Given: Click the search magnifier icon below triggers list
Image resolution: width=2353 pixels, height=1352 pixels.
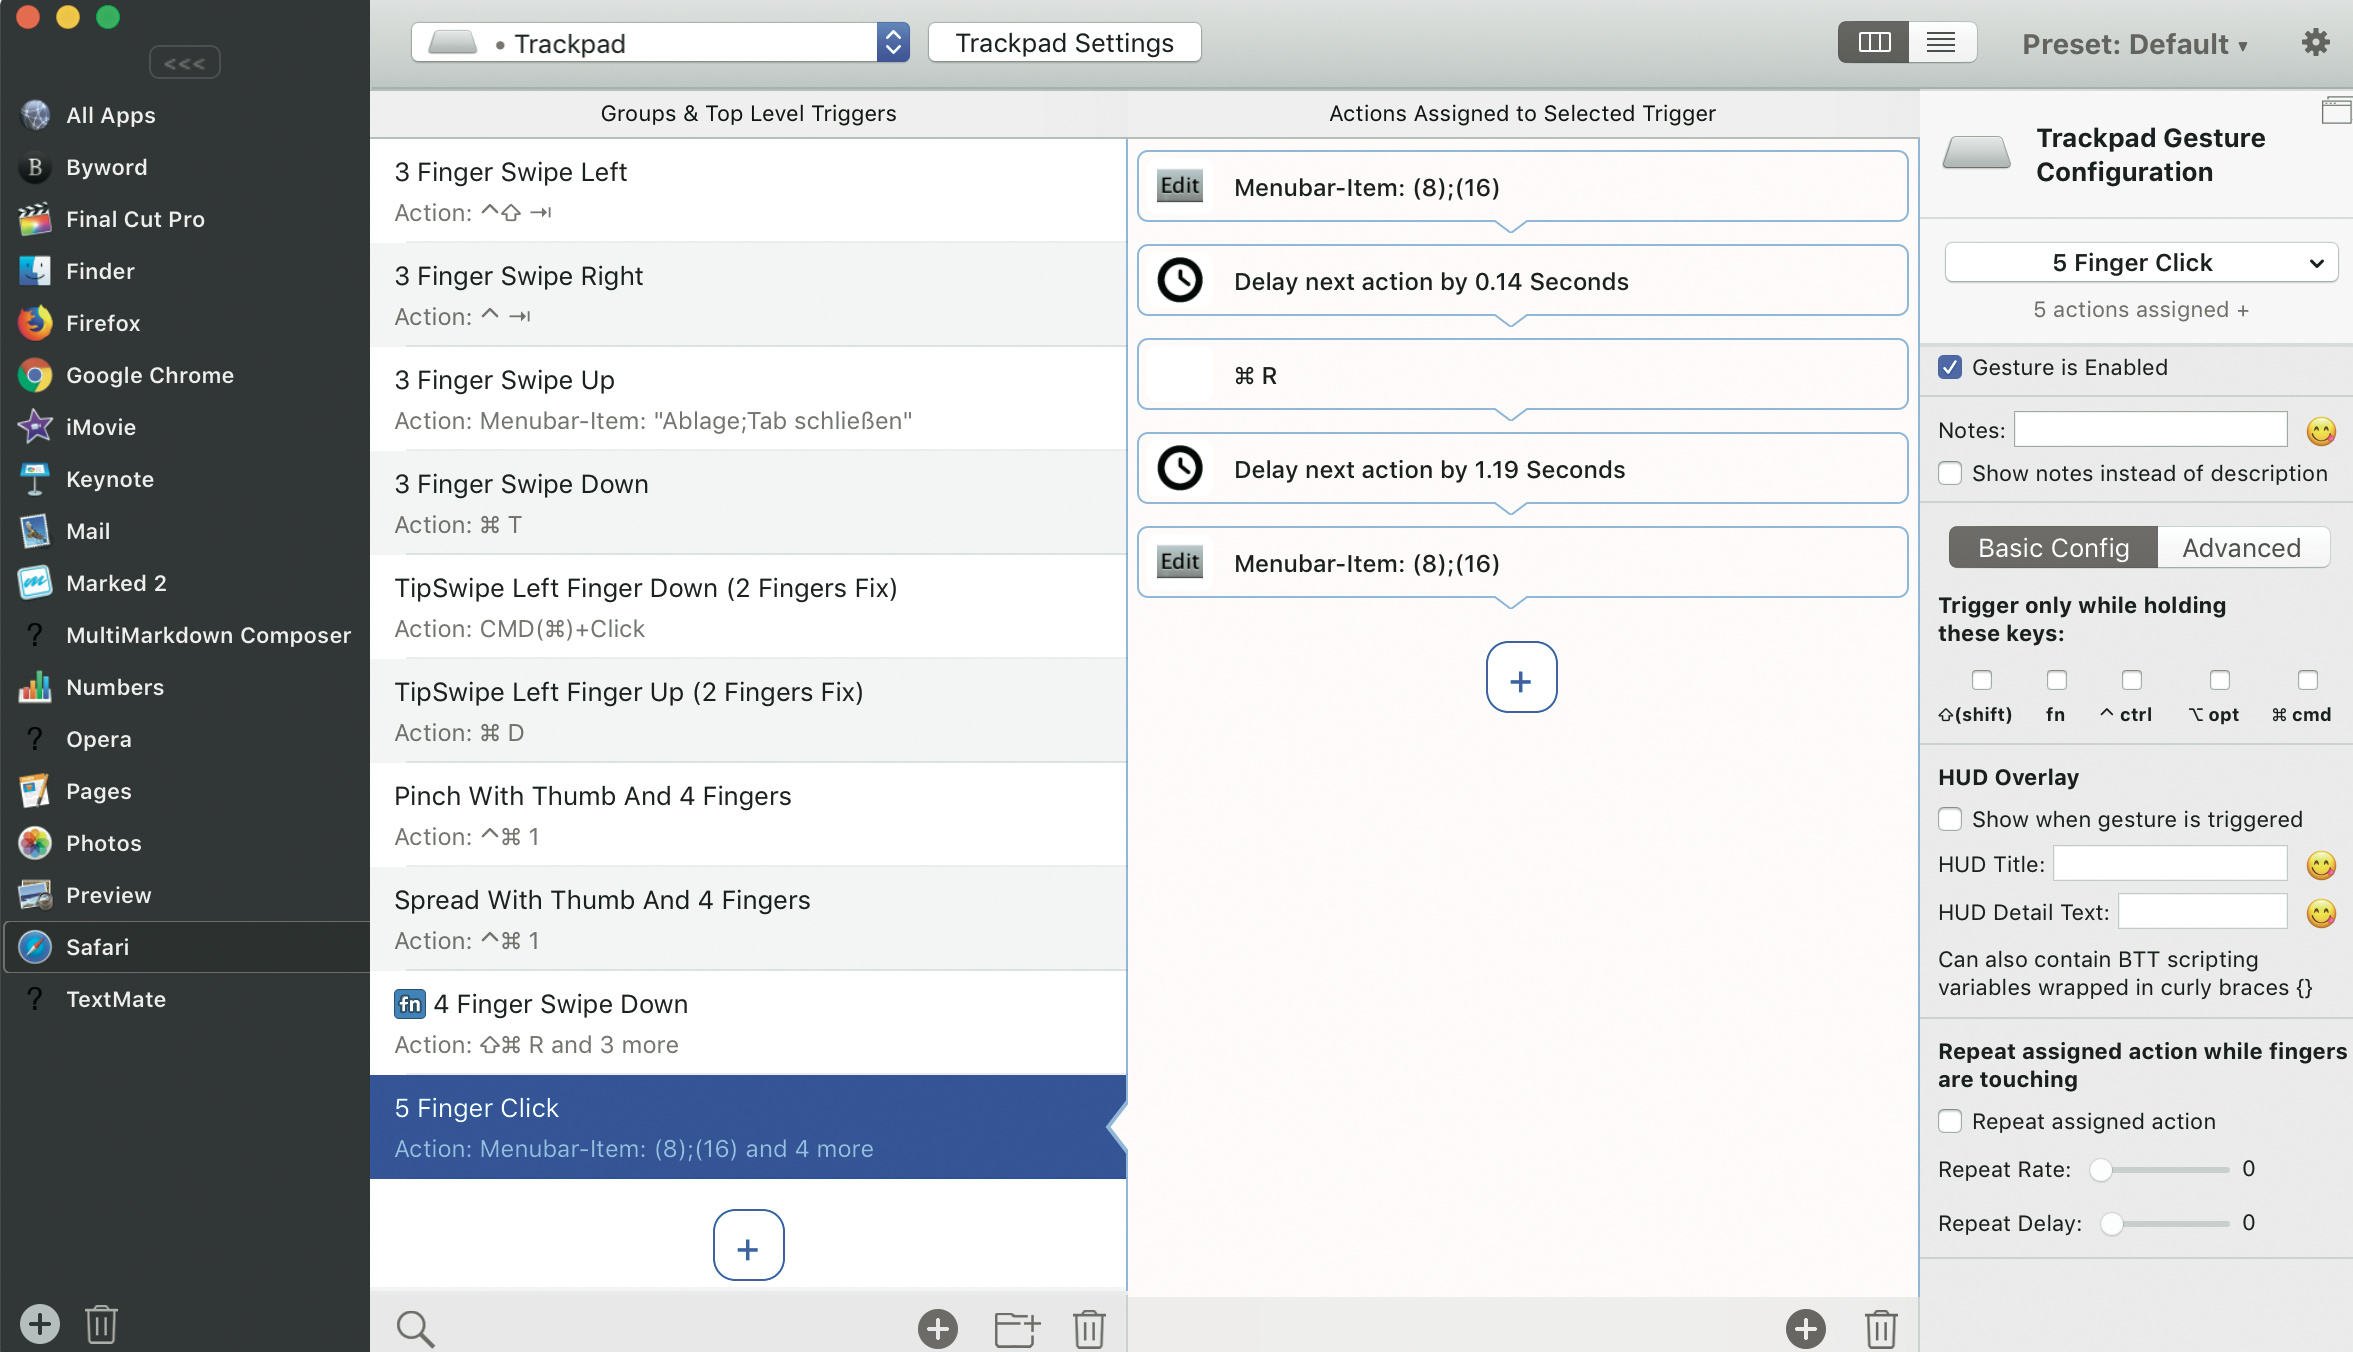Looking at the screenshot, I should coord(415,1329).
